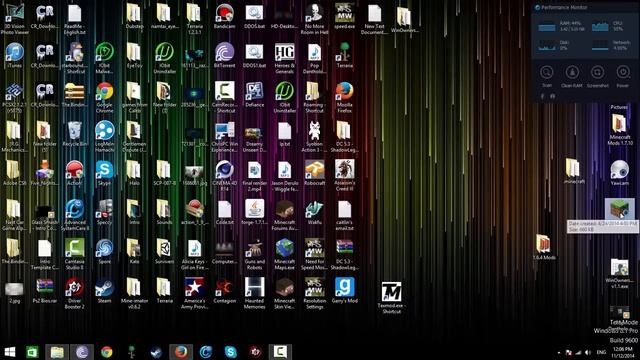The width and height of the screenshot is (640, 360).
Task: Select the Dubstep folder
Action: pyautogui.click(x=134, y=16)
